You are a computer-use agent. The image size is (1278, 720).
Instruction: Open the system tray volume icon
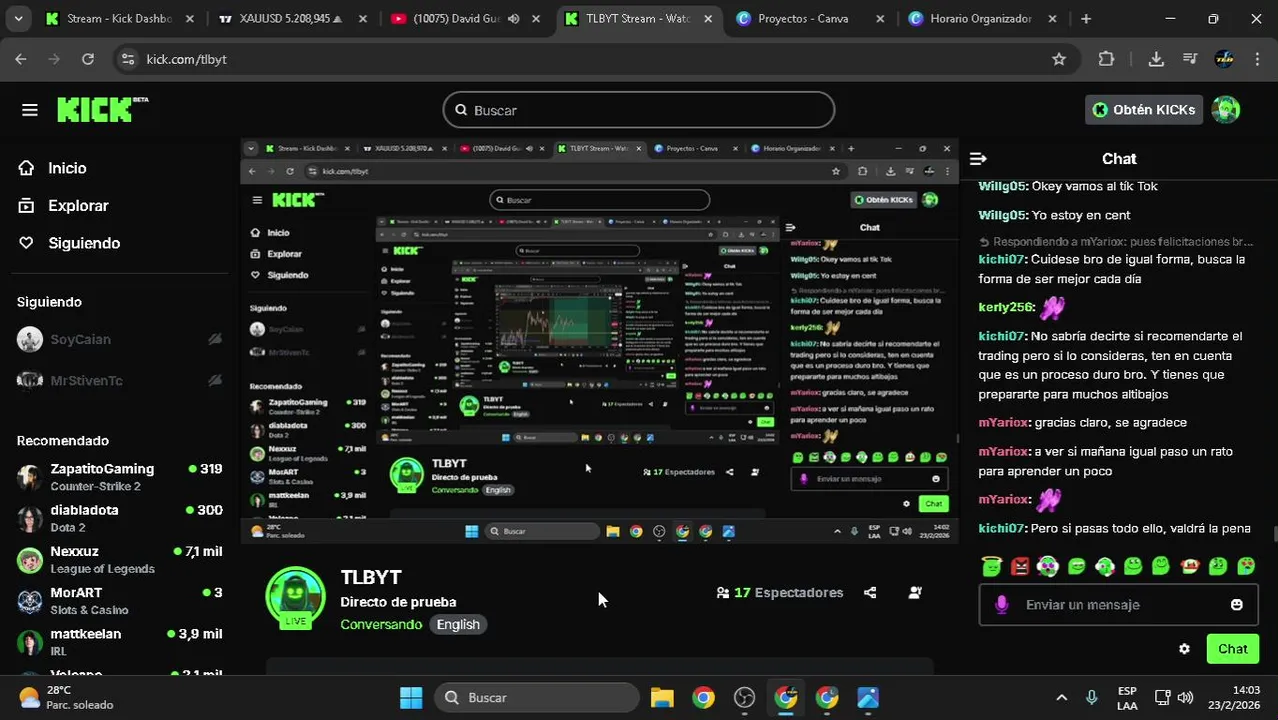tap(1186, 698)
